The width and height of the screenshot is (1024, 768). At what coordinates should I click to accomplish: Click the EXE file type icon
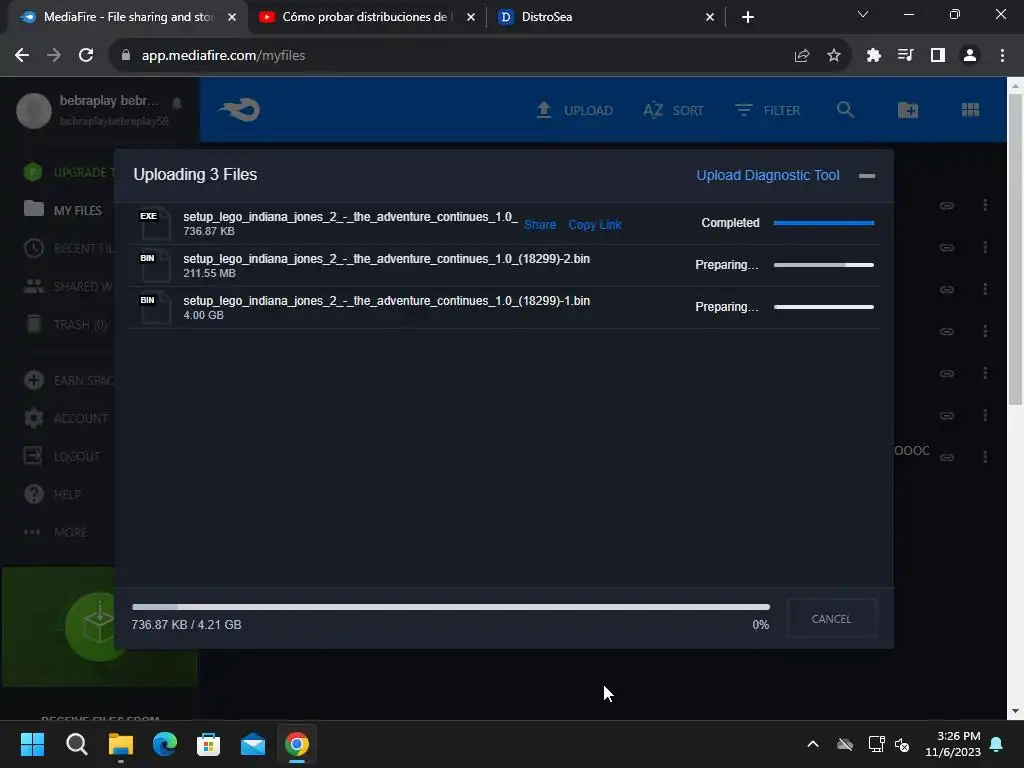click(x=154, y=224)
